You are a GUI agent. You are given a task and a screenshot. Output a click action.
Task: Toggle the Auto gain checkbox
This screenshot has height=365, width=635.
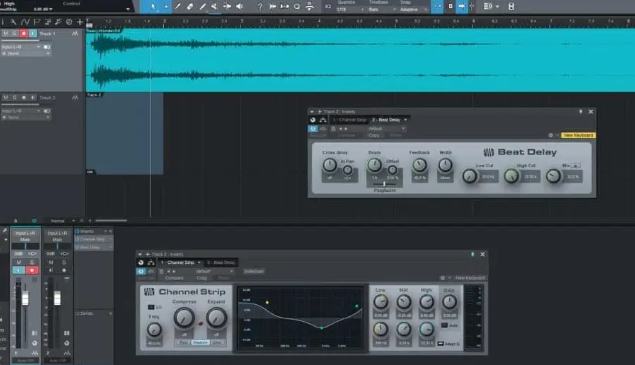(x=444, y=325)
